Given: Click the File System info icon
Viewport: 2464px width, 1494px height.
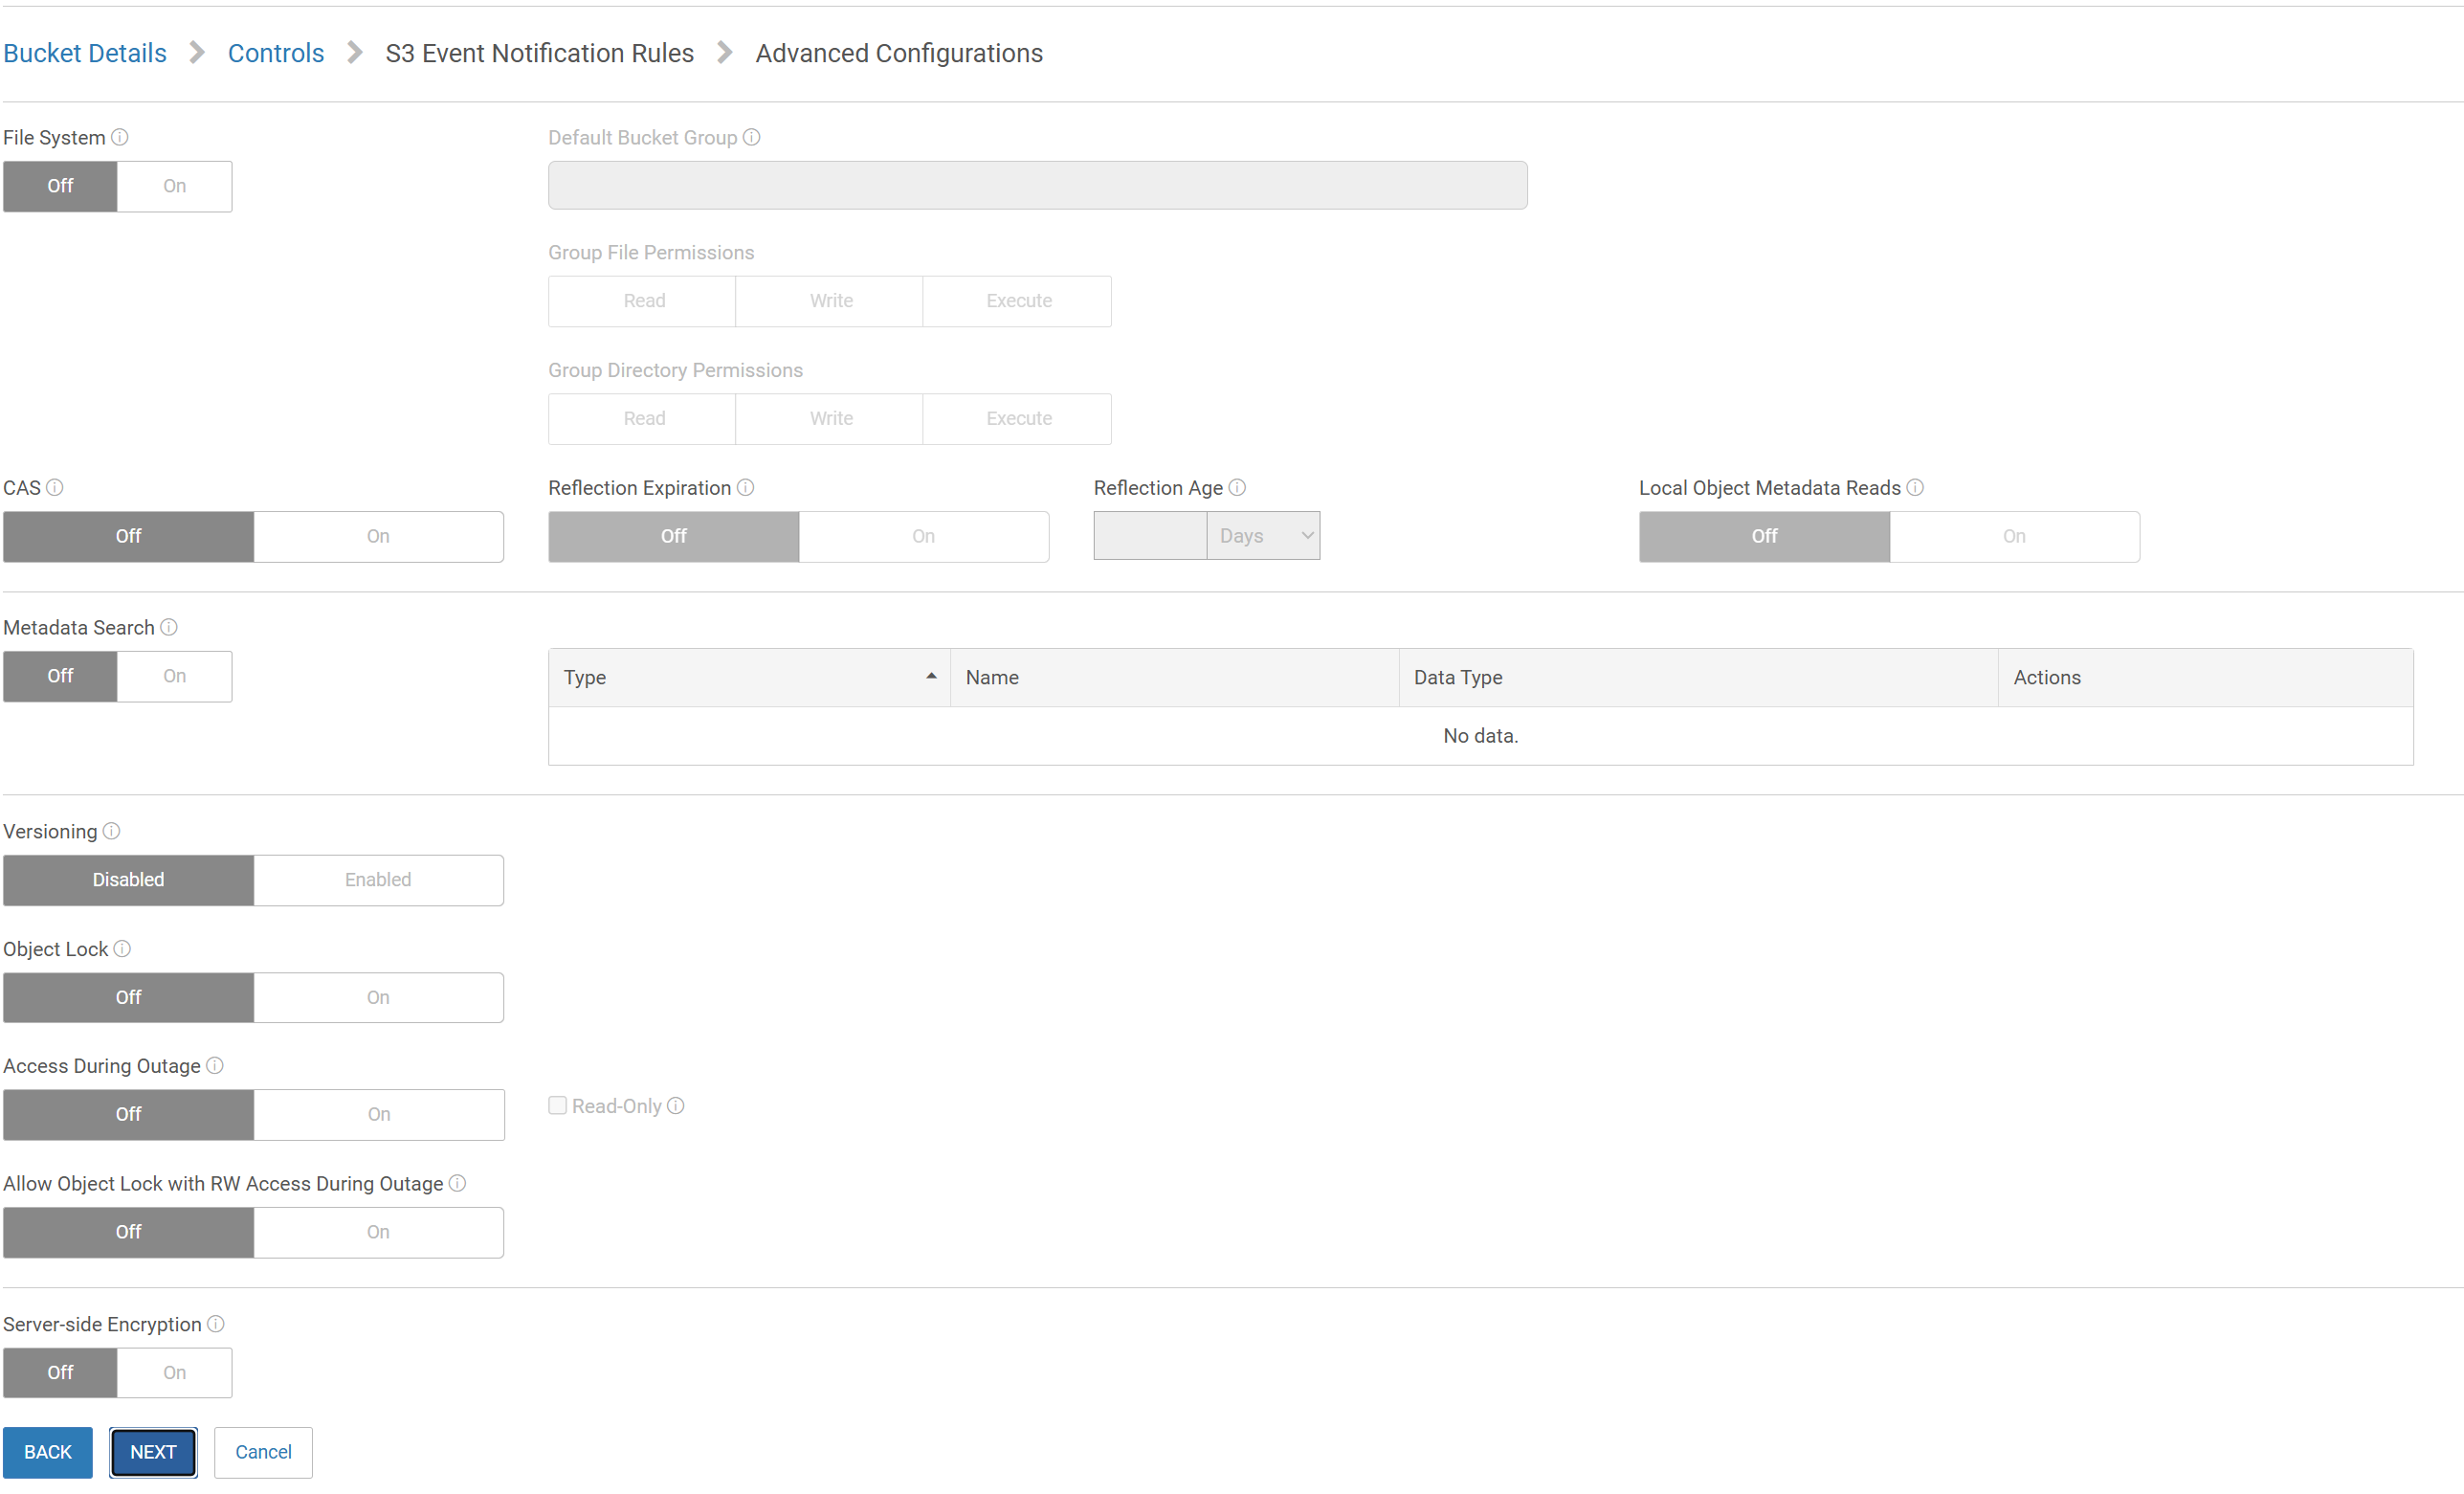Looking at the screenshot, I should pos(120,137).
